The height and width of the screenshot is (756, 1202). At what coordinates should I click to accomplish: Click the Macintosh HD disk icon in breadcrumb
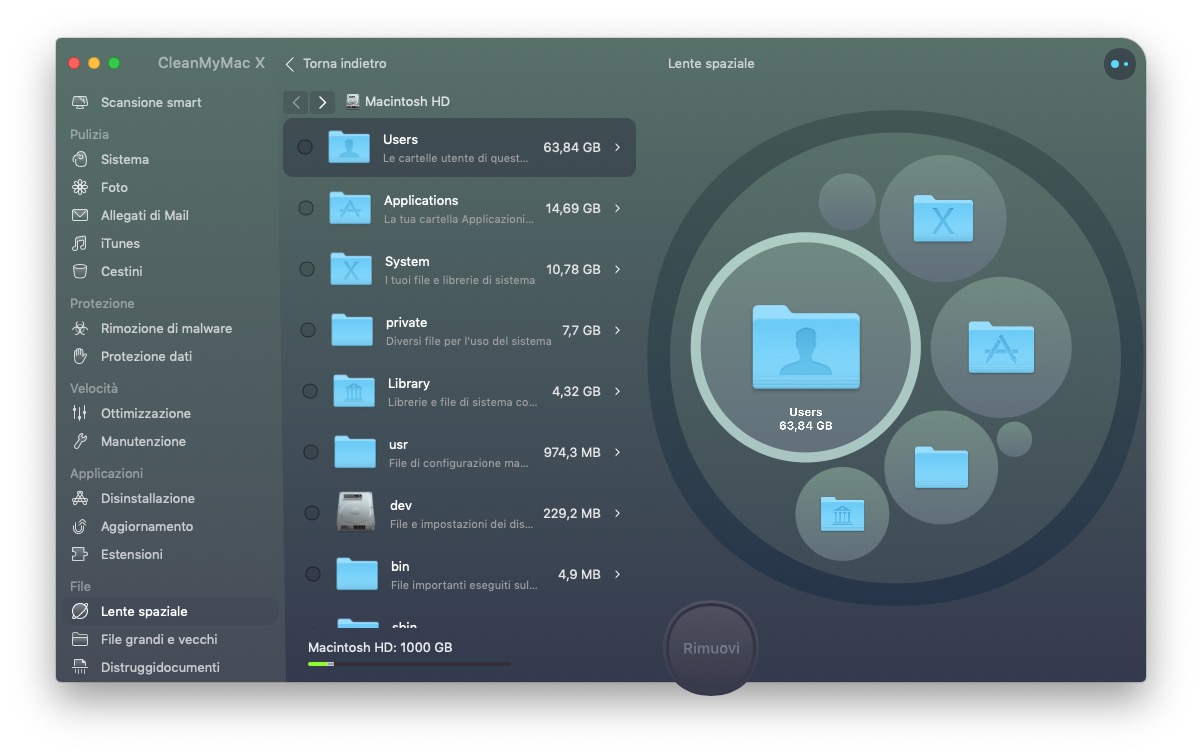click(353, 102)
